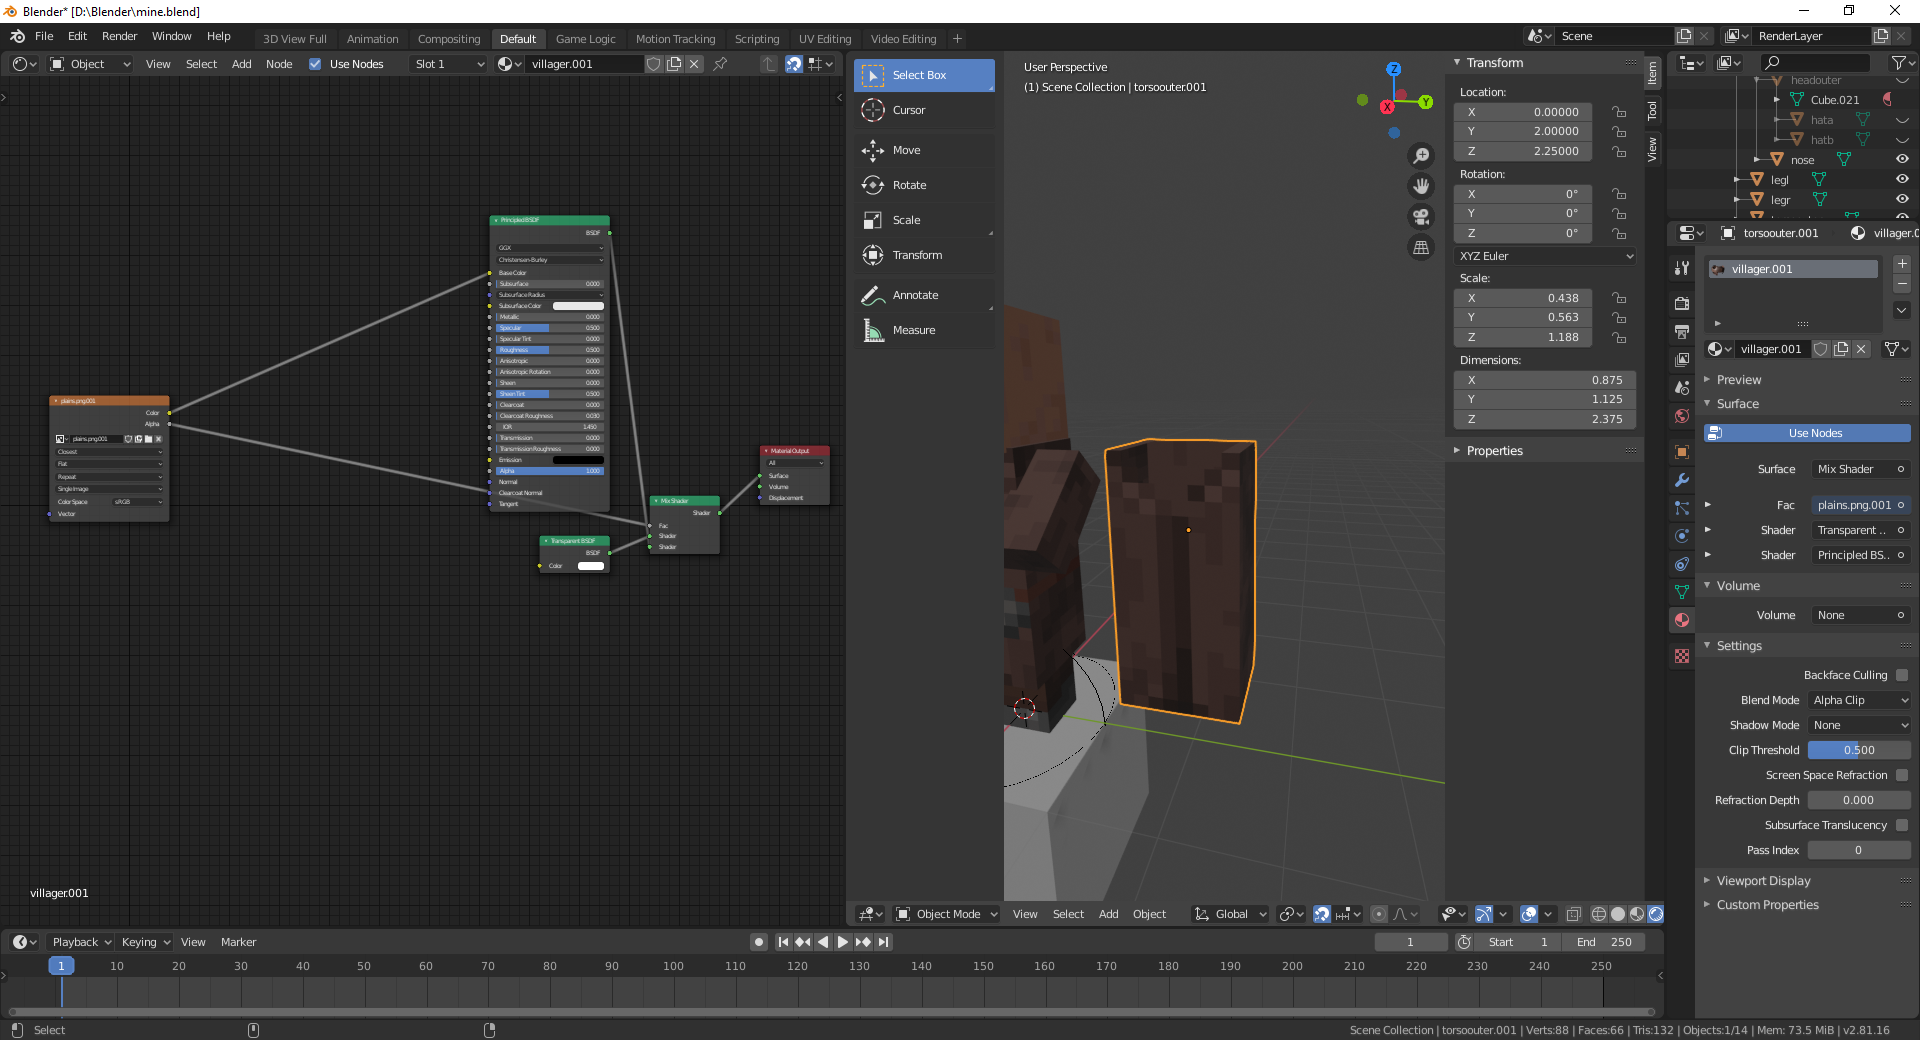Activate the Rotate tool
1920x1040 pixels.
coord(924,185)
